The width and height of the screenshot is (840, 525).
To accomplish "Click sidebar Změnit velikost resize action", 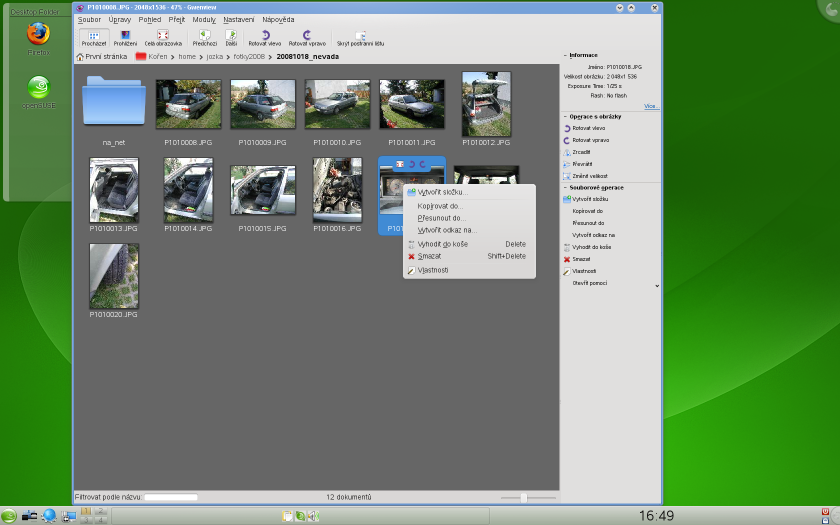I will tap(586, 176).
